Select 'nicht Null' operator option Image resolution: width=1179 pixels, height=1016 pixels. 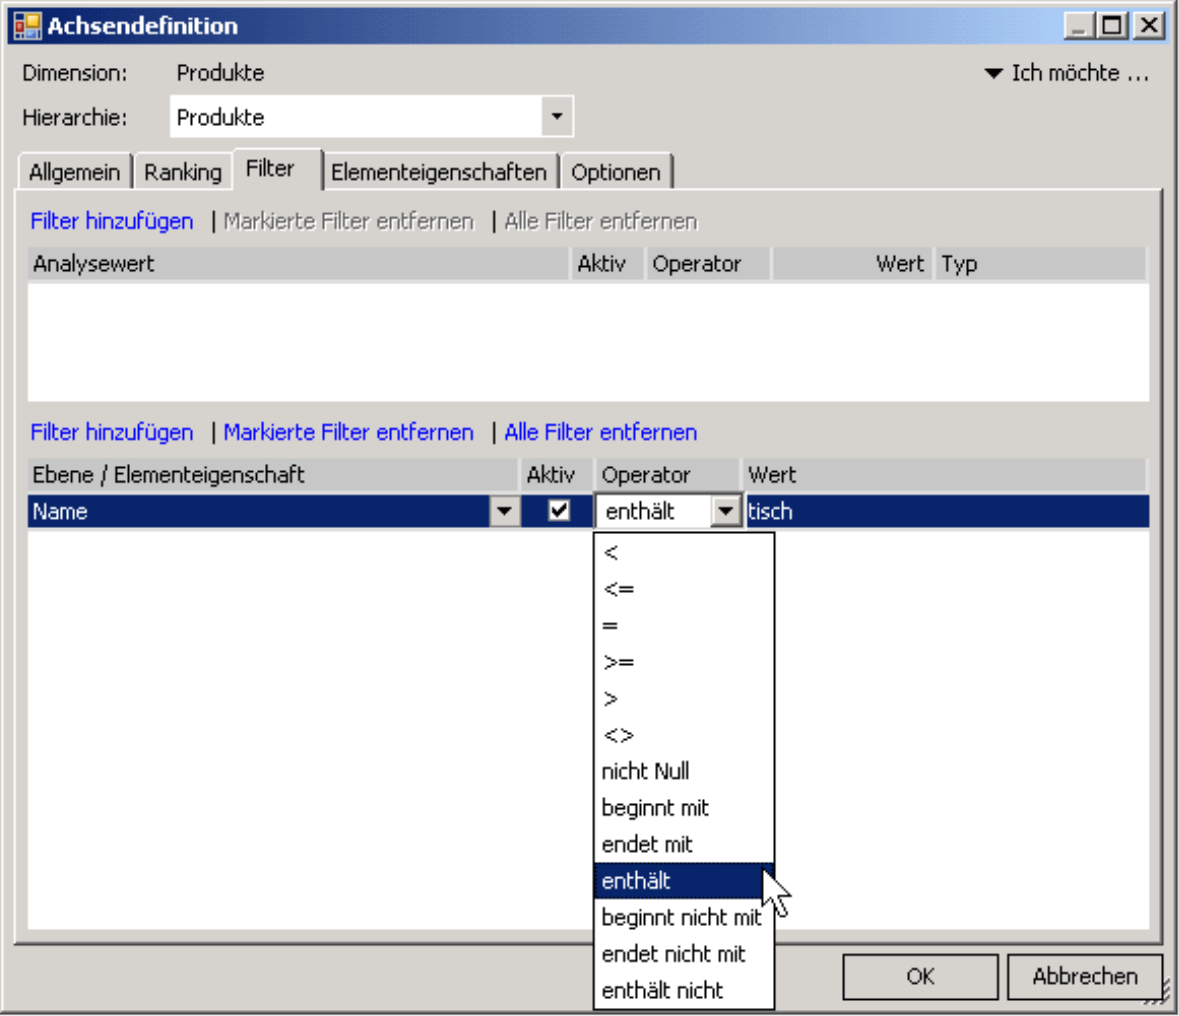[x=646, y=771]
